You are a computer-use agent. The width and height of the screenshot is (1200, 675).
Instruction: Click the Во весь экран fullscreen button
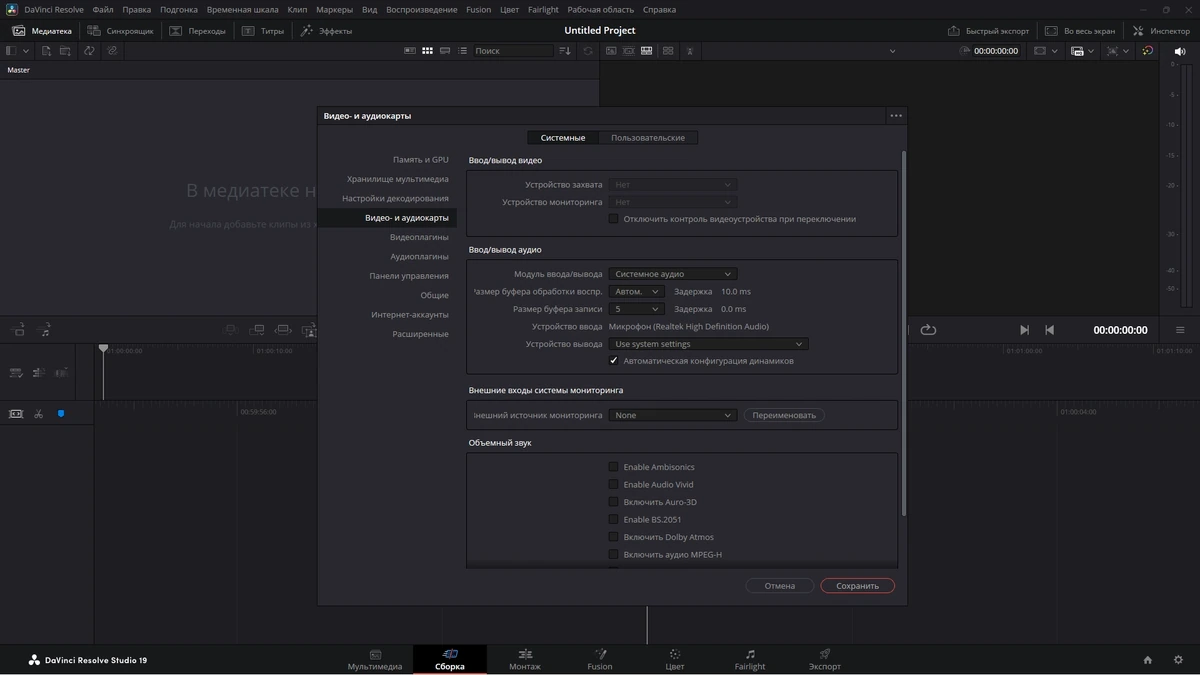point(1080,31)
